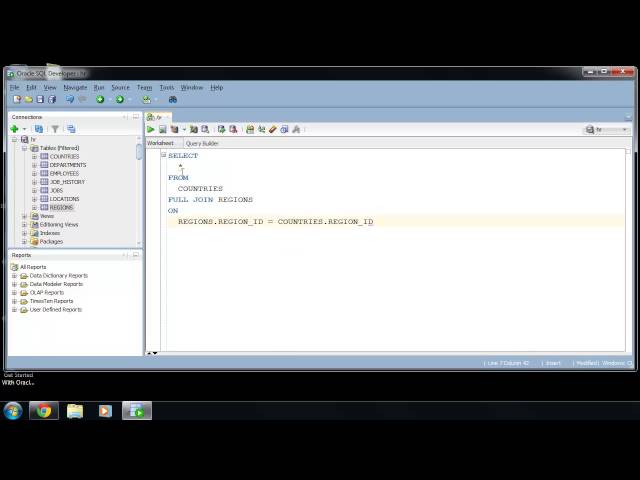Click the Commit icon in worksheet toolbar
640x480 pixels.
(x=221, y=129)
